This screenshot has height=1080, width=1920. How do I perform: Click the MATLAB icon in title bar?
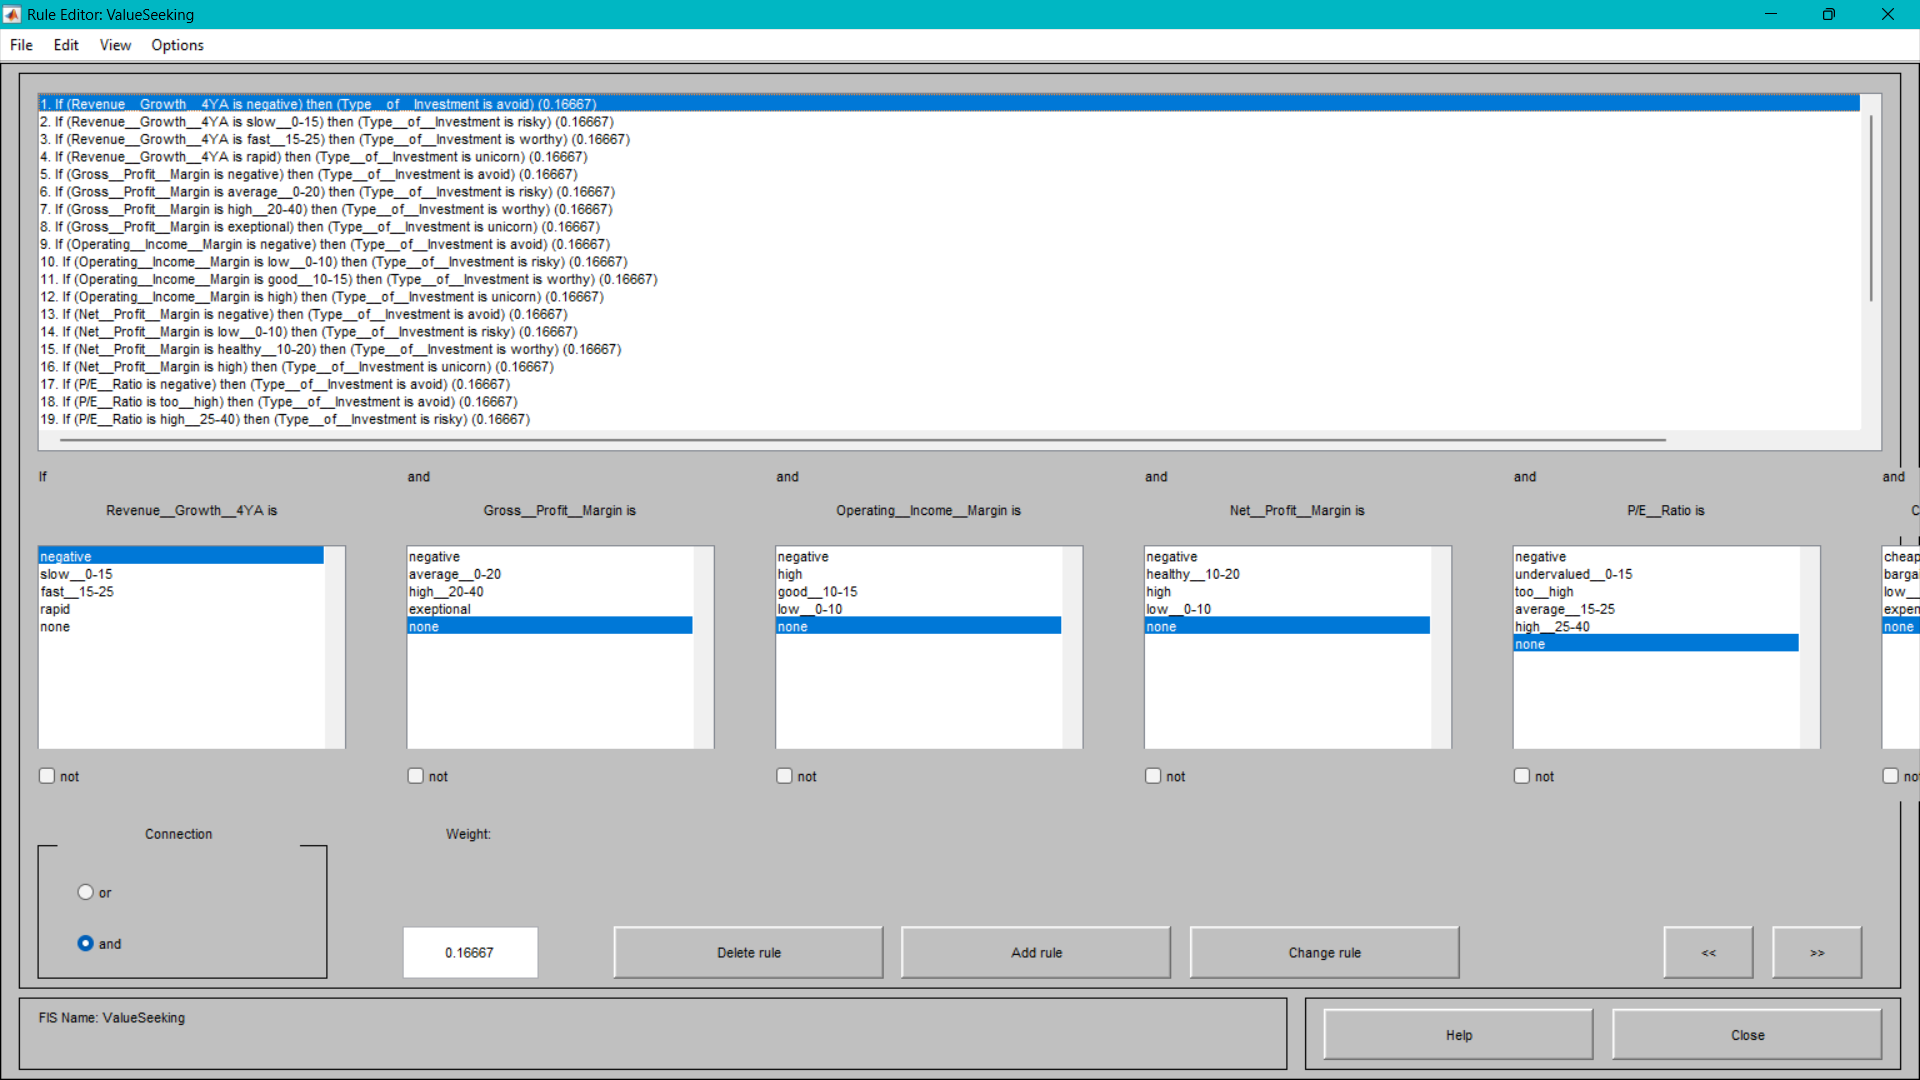pos(12,14)
